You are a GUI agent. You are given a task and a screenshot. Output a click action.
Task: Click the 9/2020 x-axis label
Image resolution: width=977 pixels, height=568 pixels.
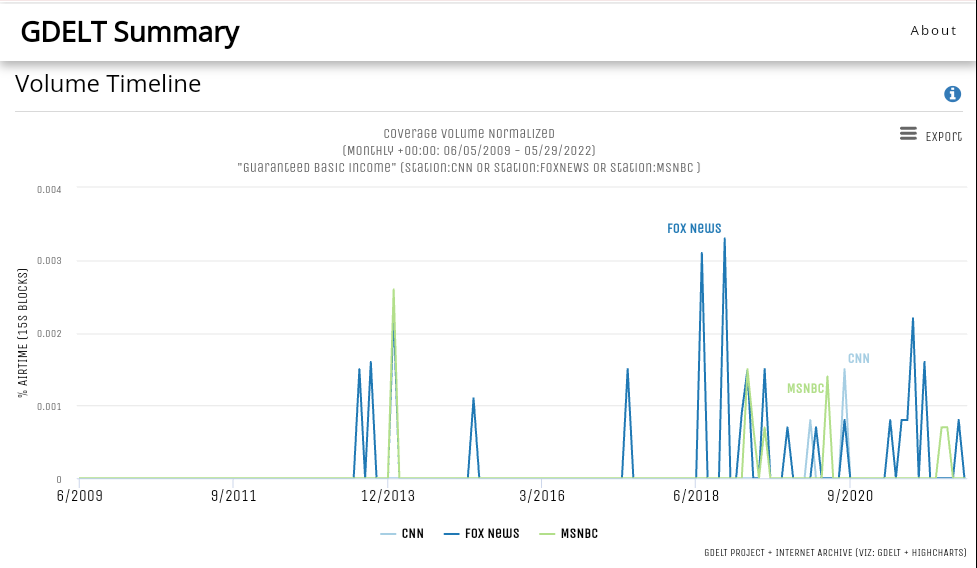[x=850, y=496]
